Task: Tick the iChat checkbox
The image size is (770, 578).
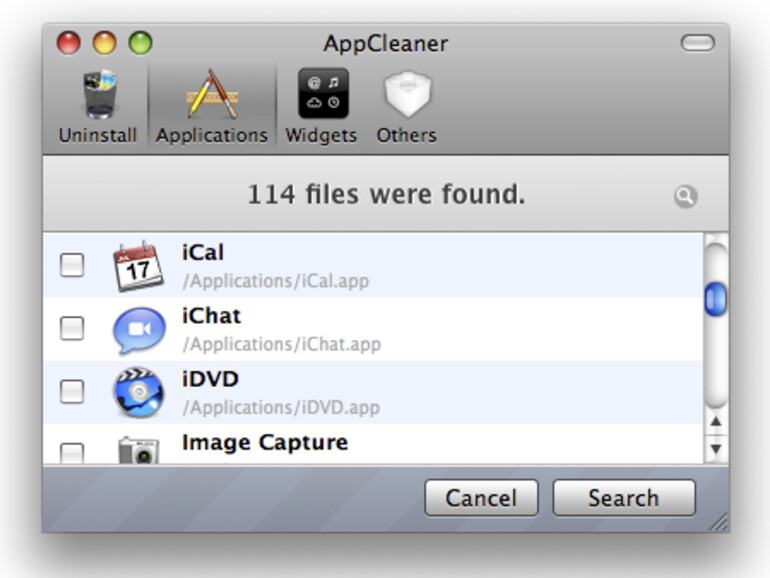Action: pyautogui.click(x=72, y=328)
